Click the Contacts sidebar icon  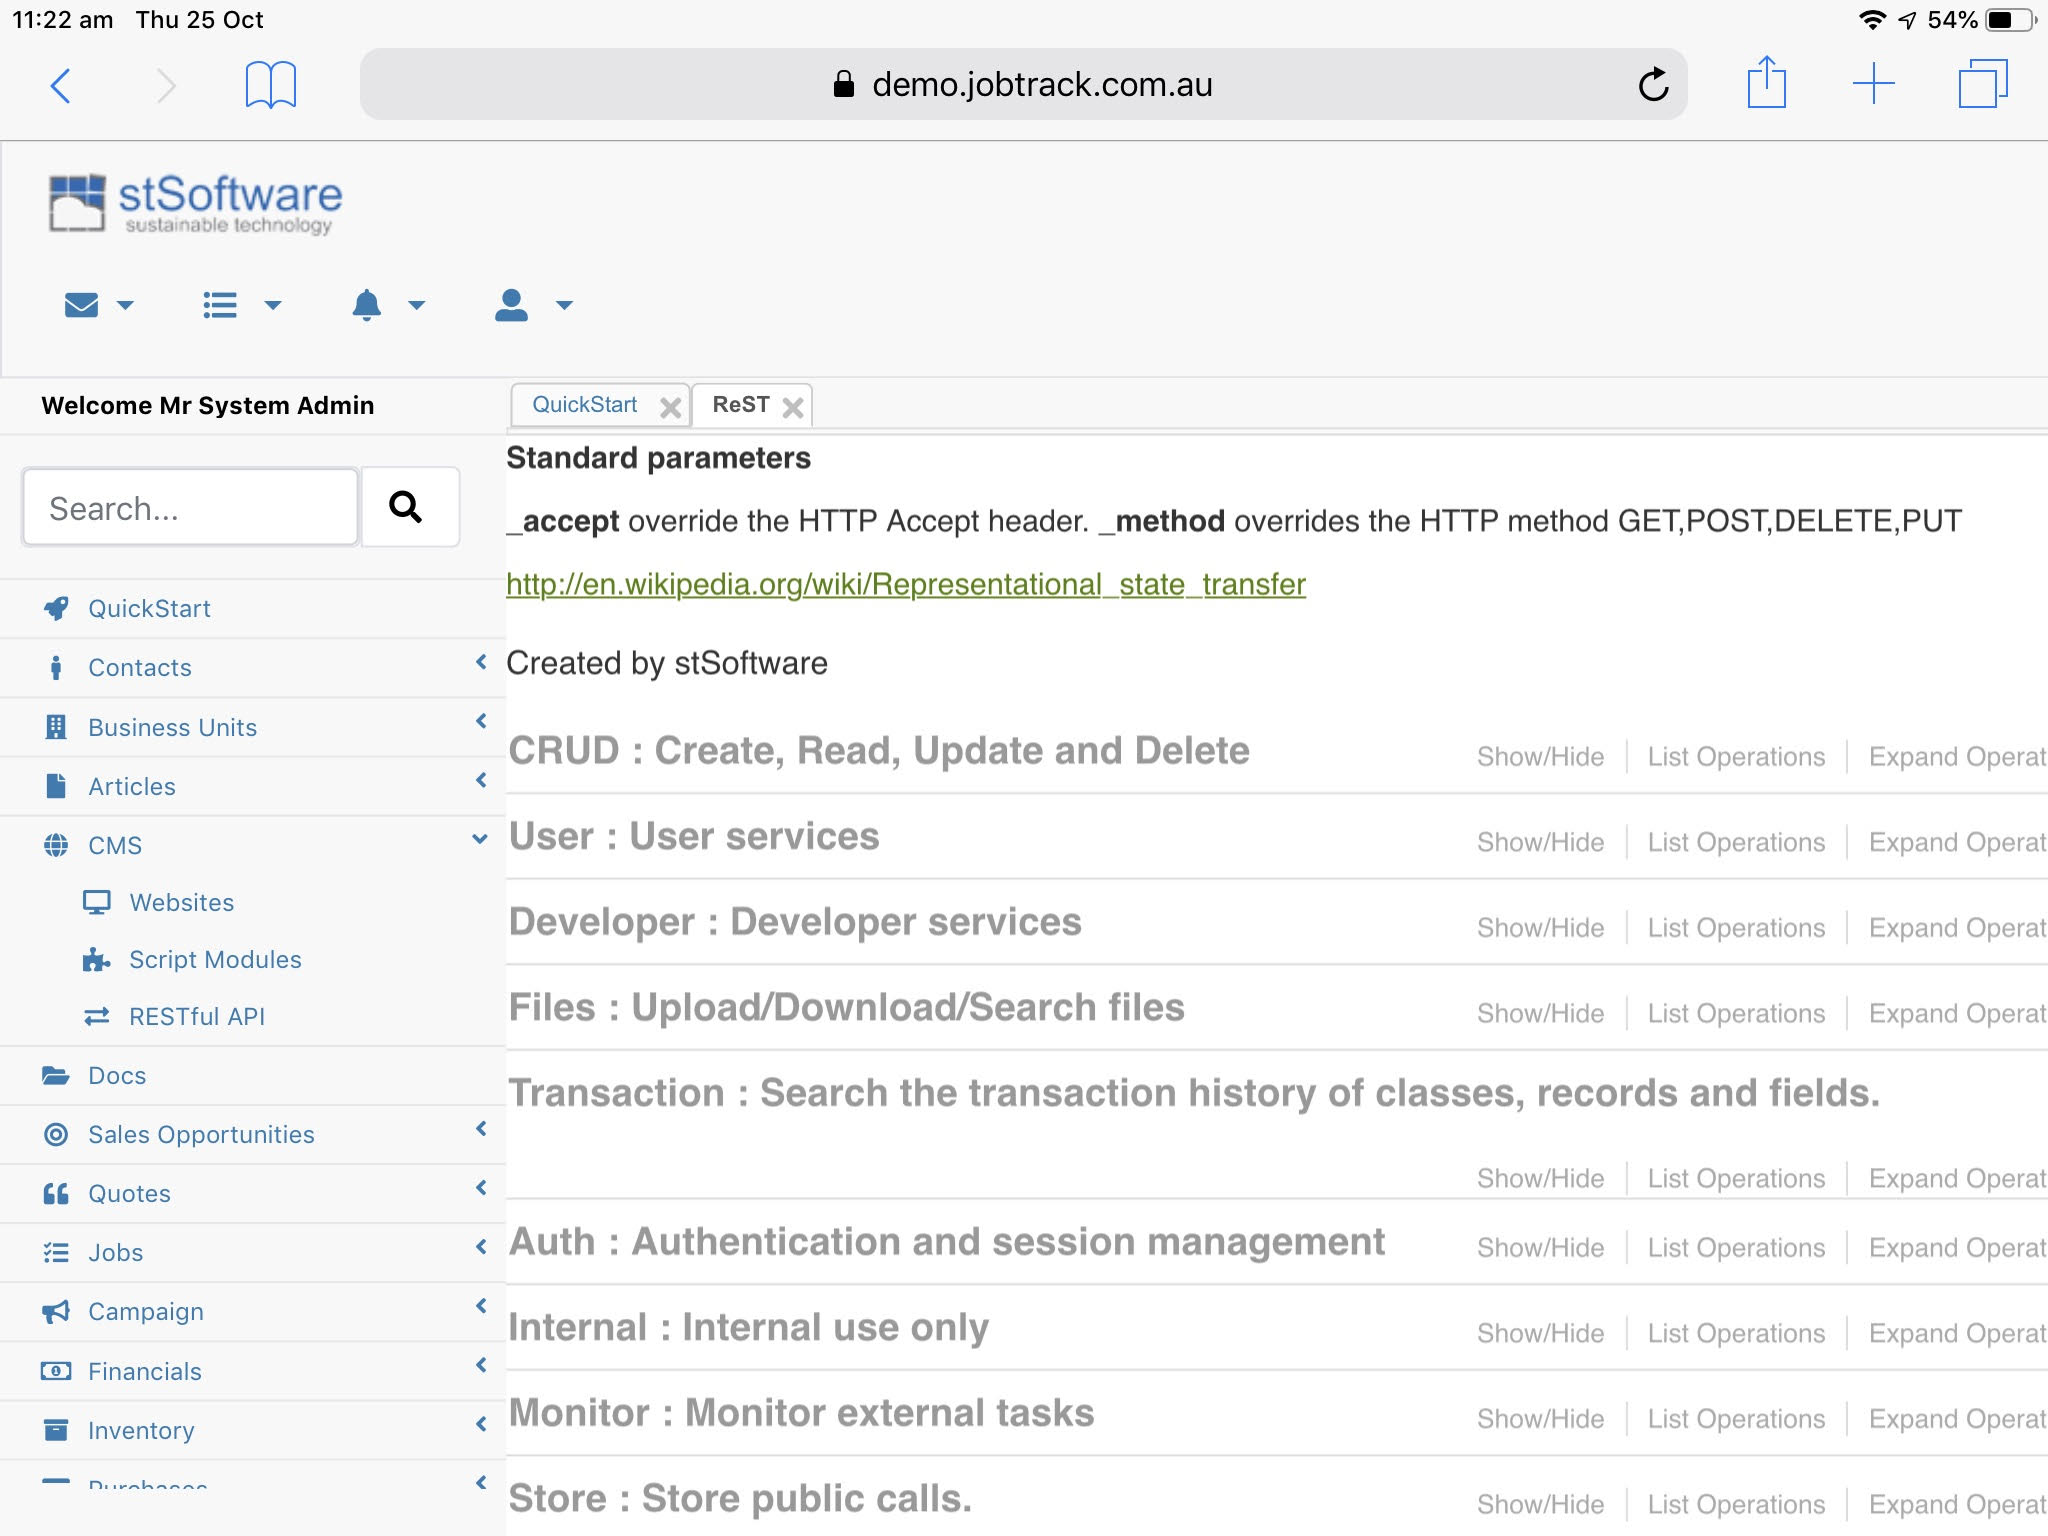click(58, 666)
